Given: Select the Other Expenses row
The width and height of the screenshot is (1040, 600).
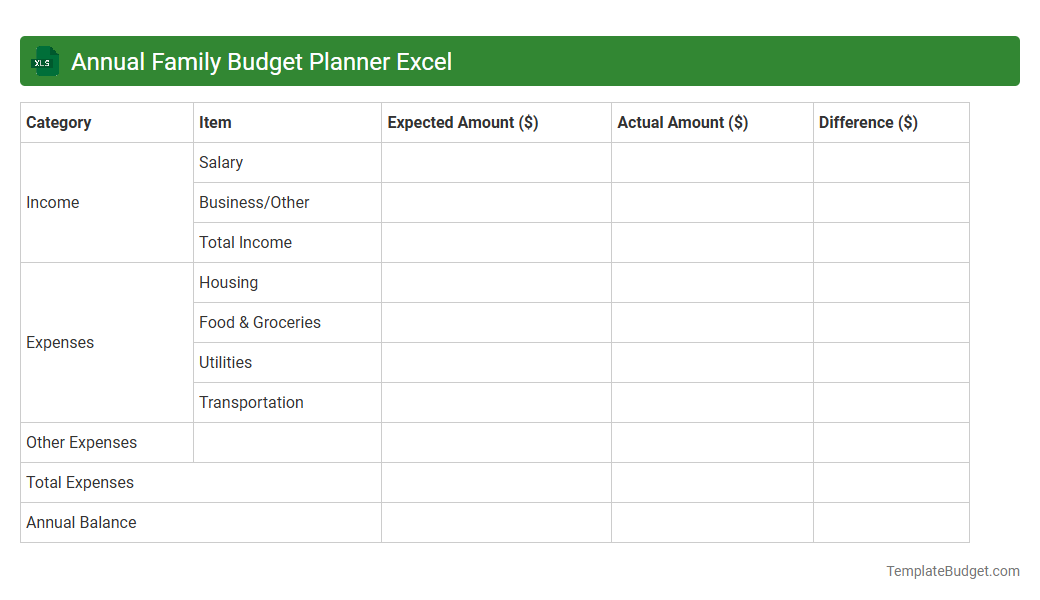Looking at the screenshot, I should pos(82,442).
